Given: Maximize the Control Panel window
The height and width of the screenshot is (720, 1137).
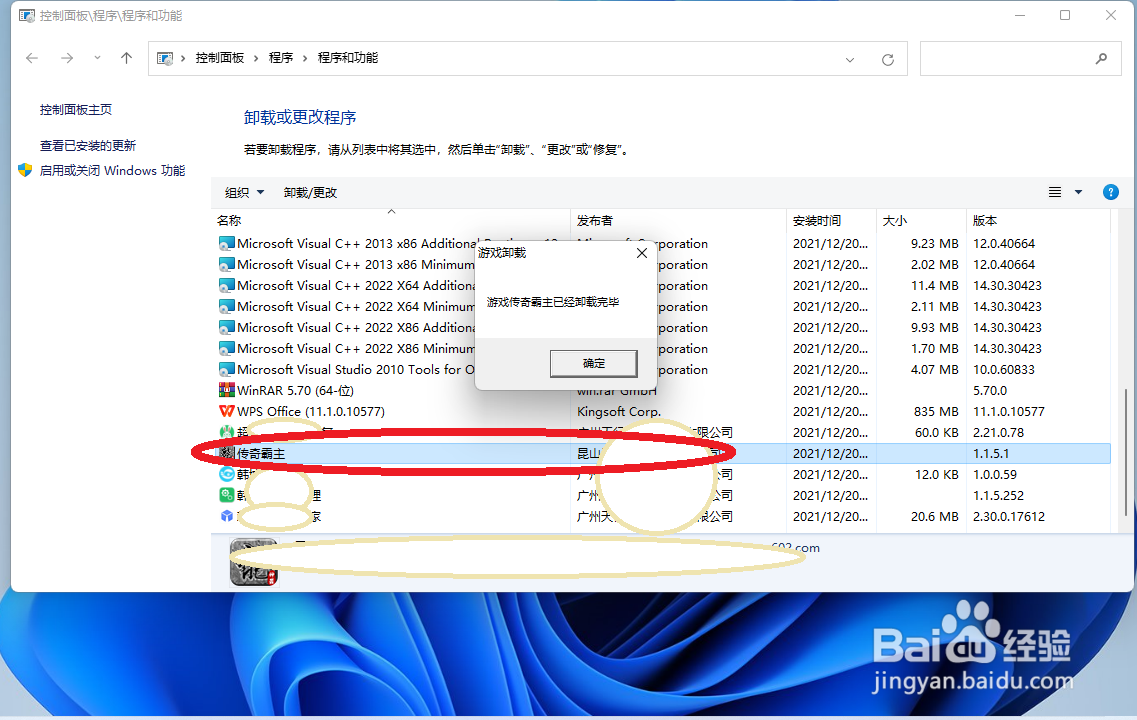Looking at the screenshot, I should click(1064, 15).
